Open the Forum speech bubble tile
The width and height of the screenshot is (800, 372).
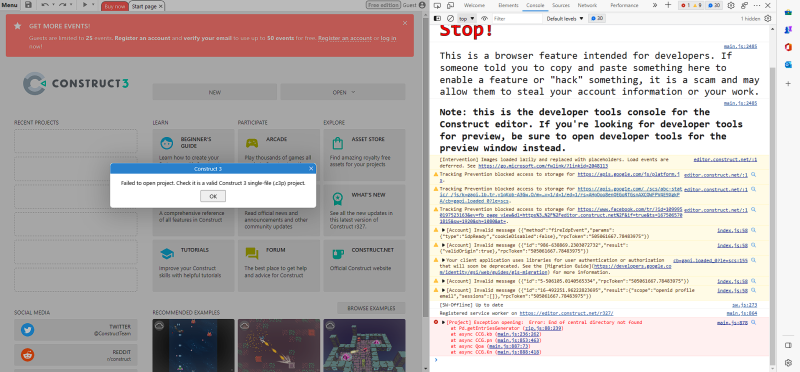(279, 265)
